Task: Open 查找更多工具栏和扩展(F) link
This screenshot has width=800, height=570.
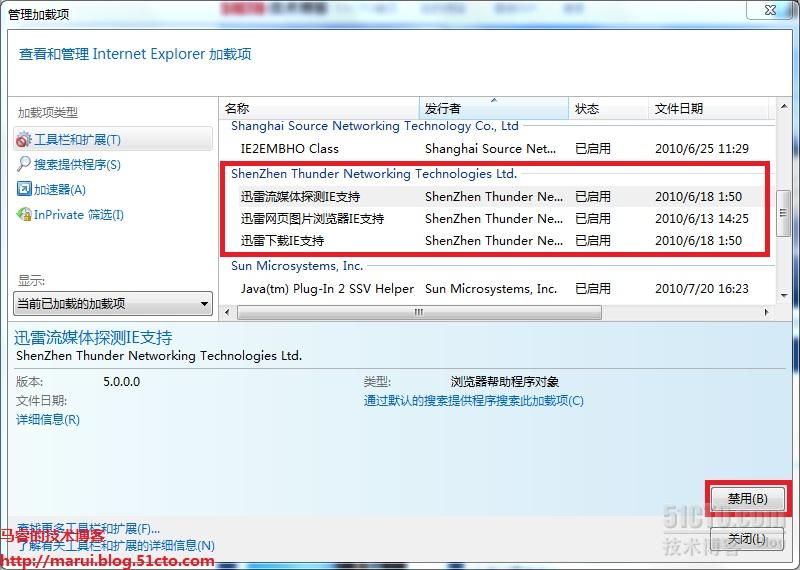Action: click(x=88, y=528)
